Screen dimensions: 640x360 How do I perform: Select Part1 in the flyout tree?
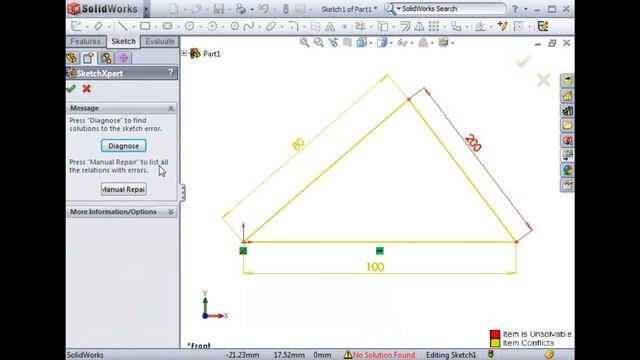[211, 53]
